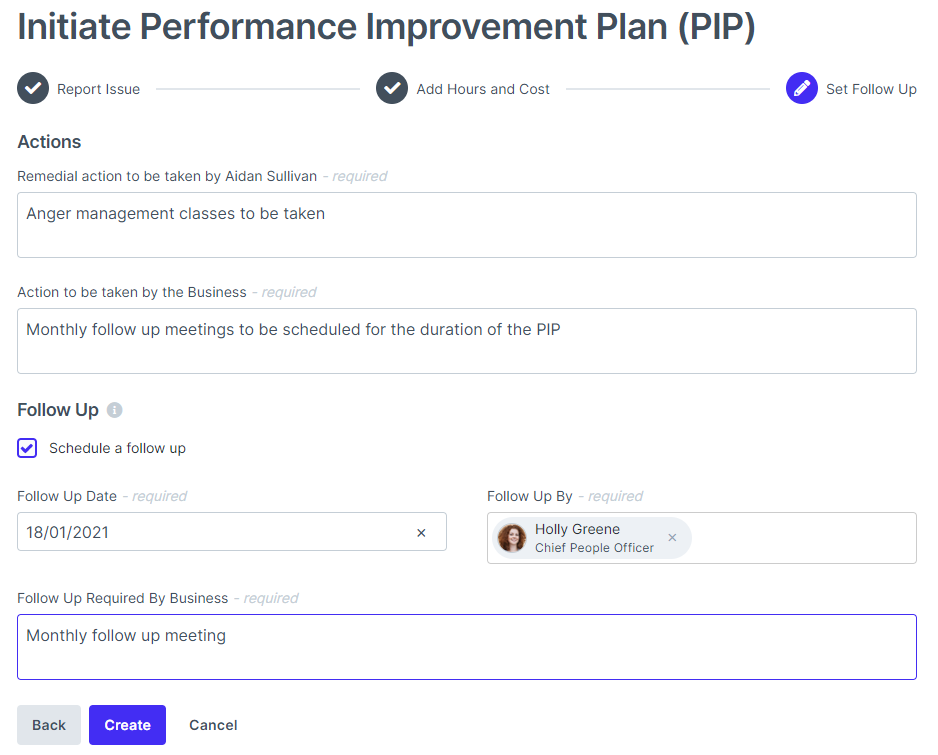Remove Holly Greene from Follow Up By
The height and width of the screenshot is (755, 938).
tap(672, 538)
